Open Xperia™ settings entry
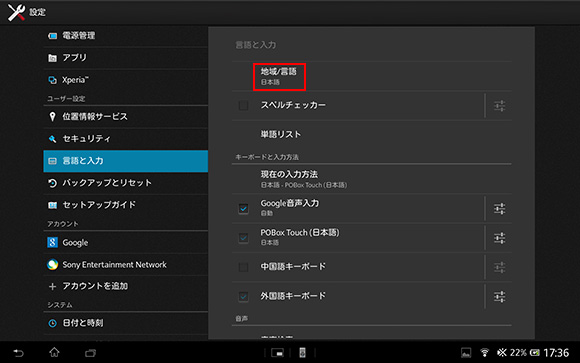The height and width of the screenshot is (363, 580). click(x=125, y=80)
